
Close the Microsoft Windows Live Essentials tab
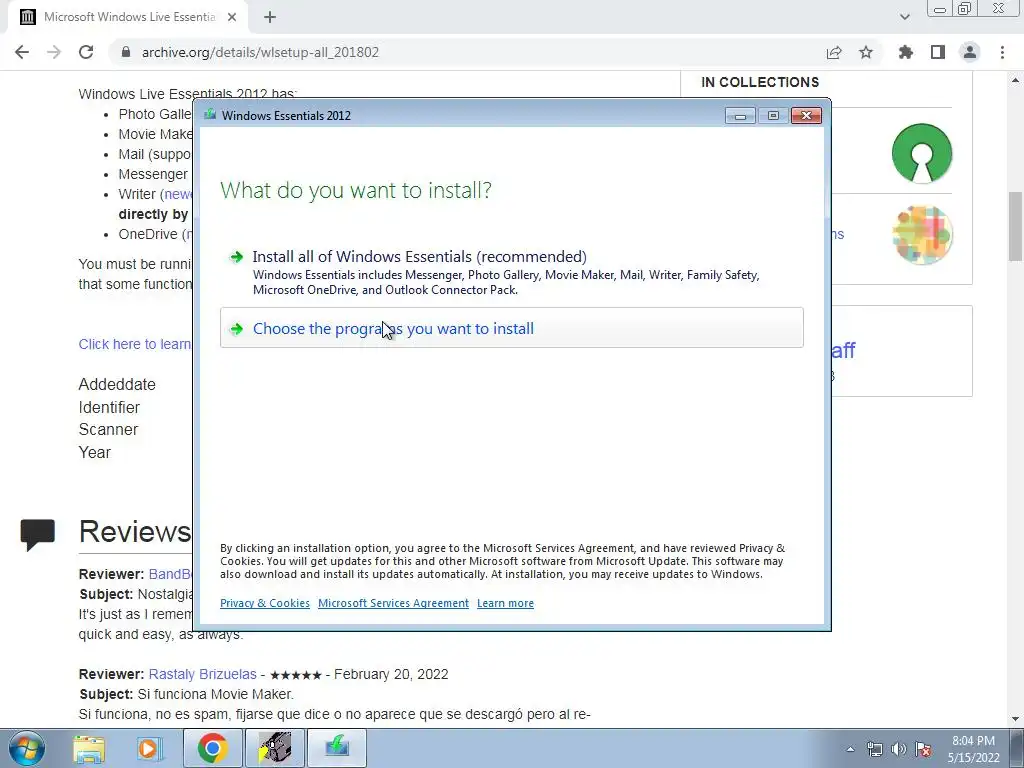pyautogui.click(x=232, y=18)
